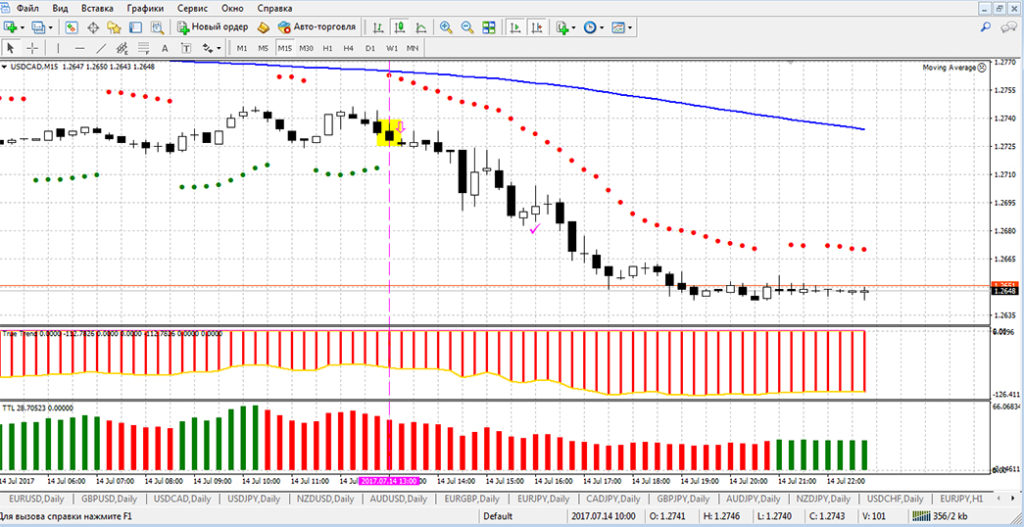1024x527 pixels.
Task: Click the Templates icon
Action: click(x=617, y=27)
